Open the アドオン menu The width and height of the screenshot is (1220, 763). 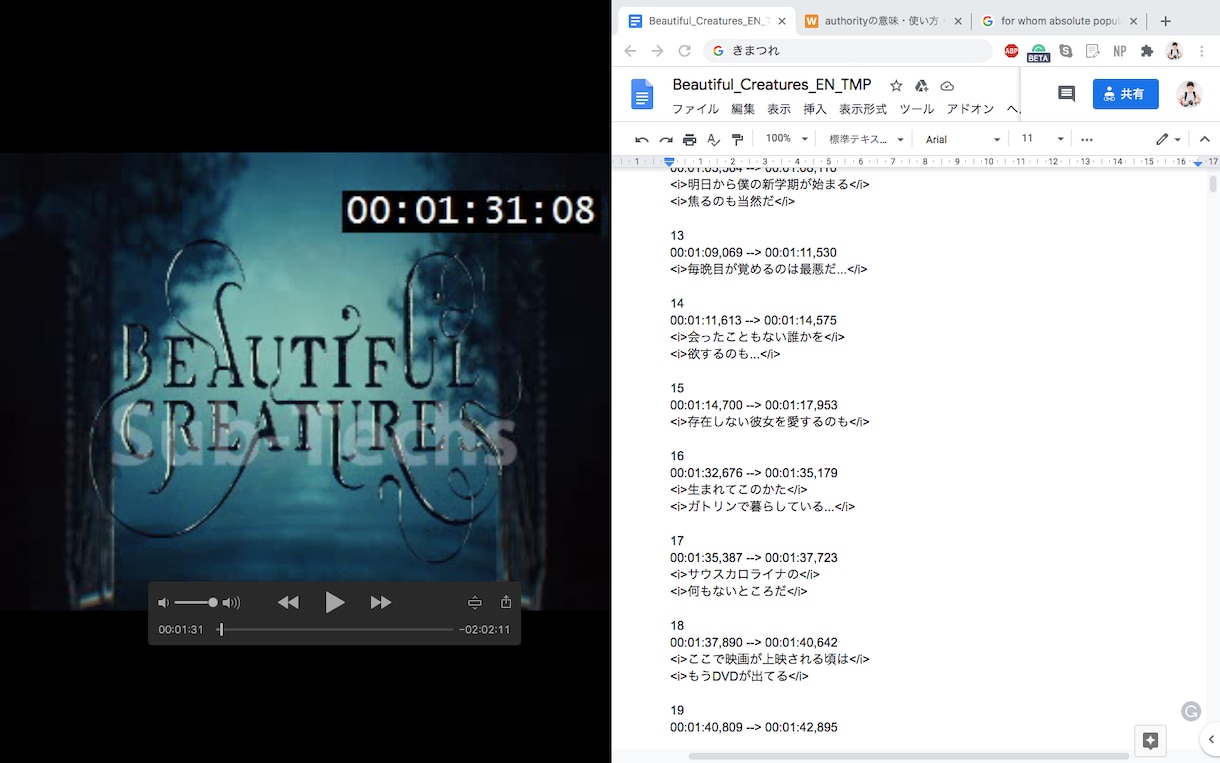click(x=970, y=109)
